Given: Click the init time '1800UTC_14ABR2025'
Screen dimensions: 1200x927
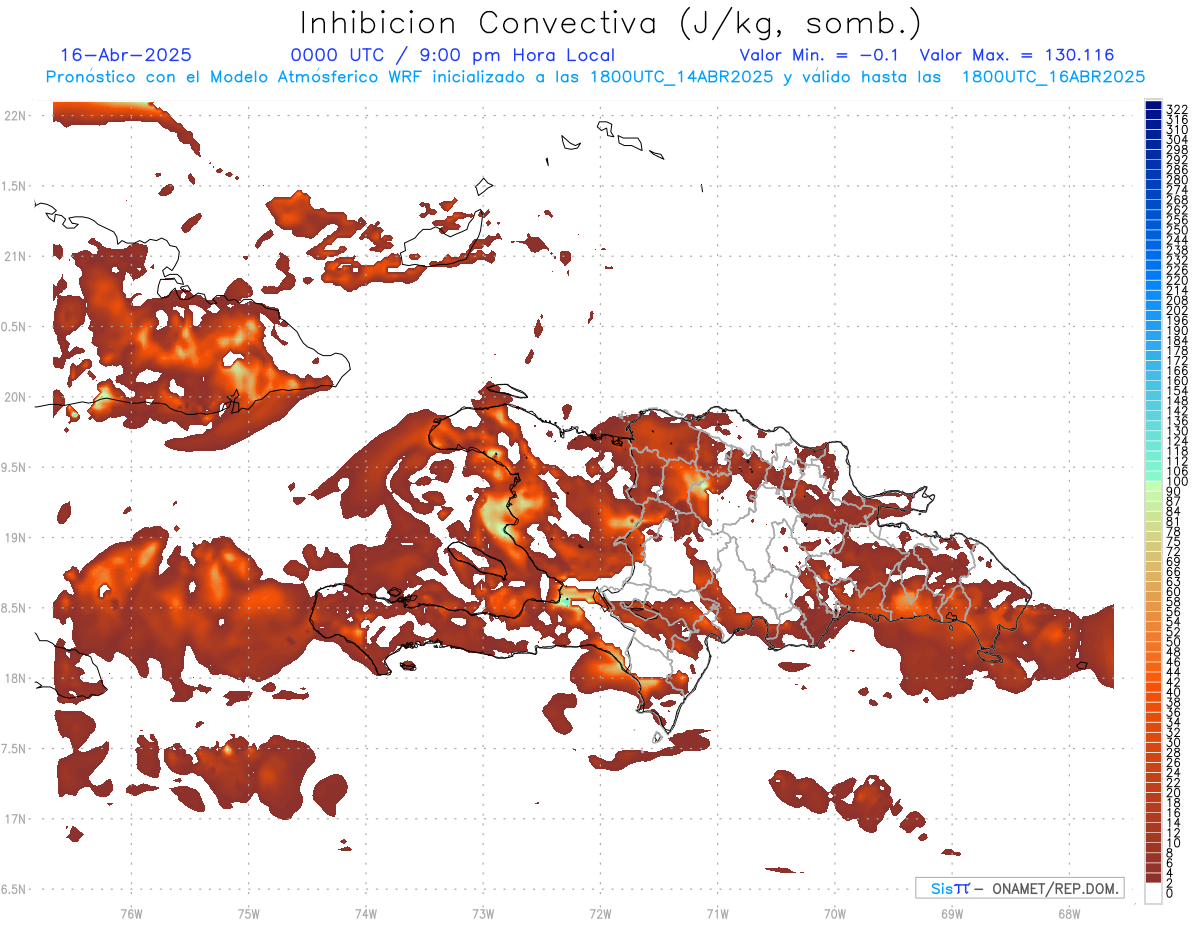Looking at the screenshot, I should [681, 77].
